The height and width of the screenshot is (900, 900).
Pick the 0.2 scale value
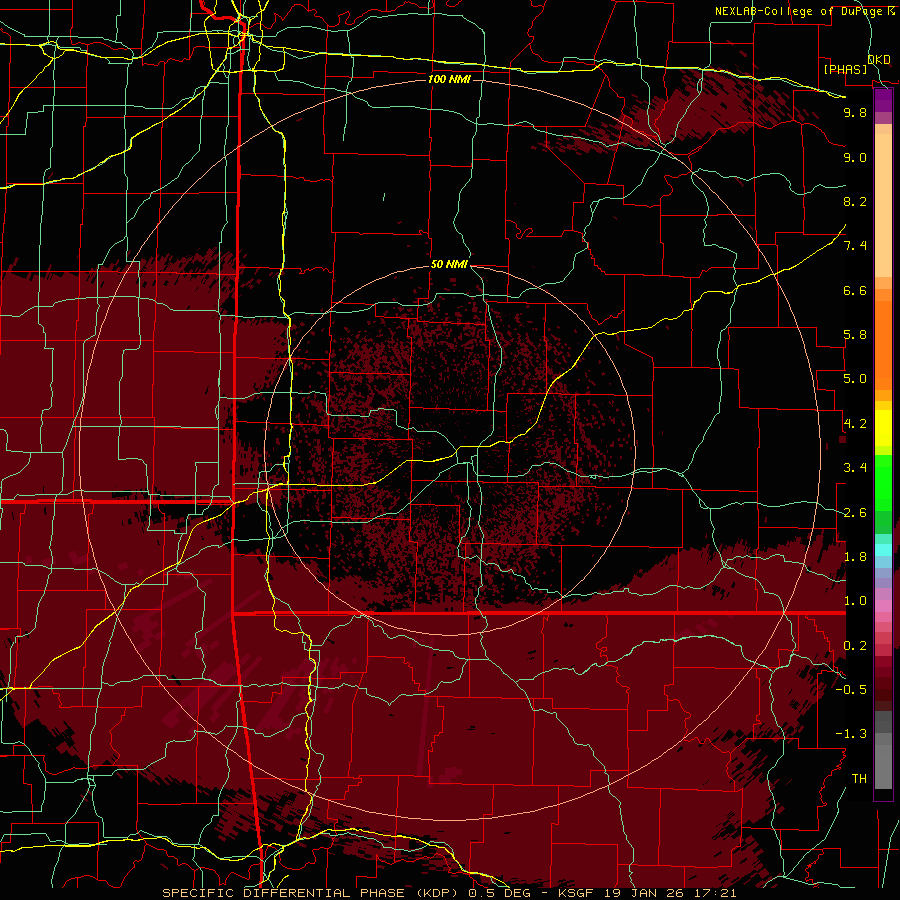click(855, 646)
